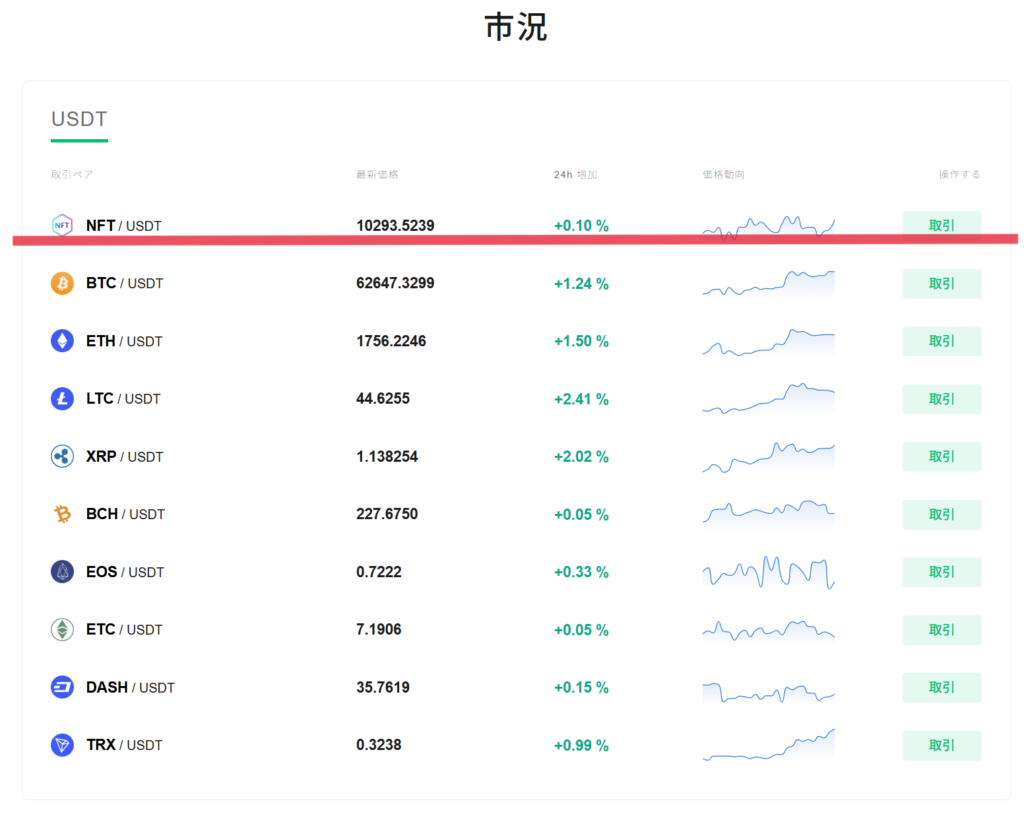The image size is (1024, 814).
Task: Click the price 35.7619
Action: (383, 687)
